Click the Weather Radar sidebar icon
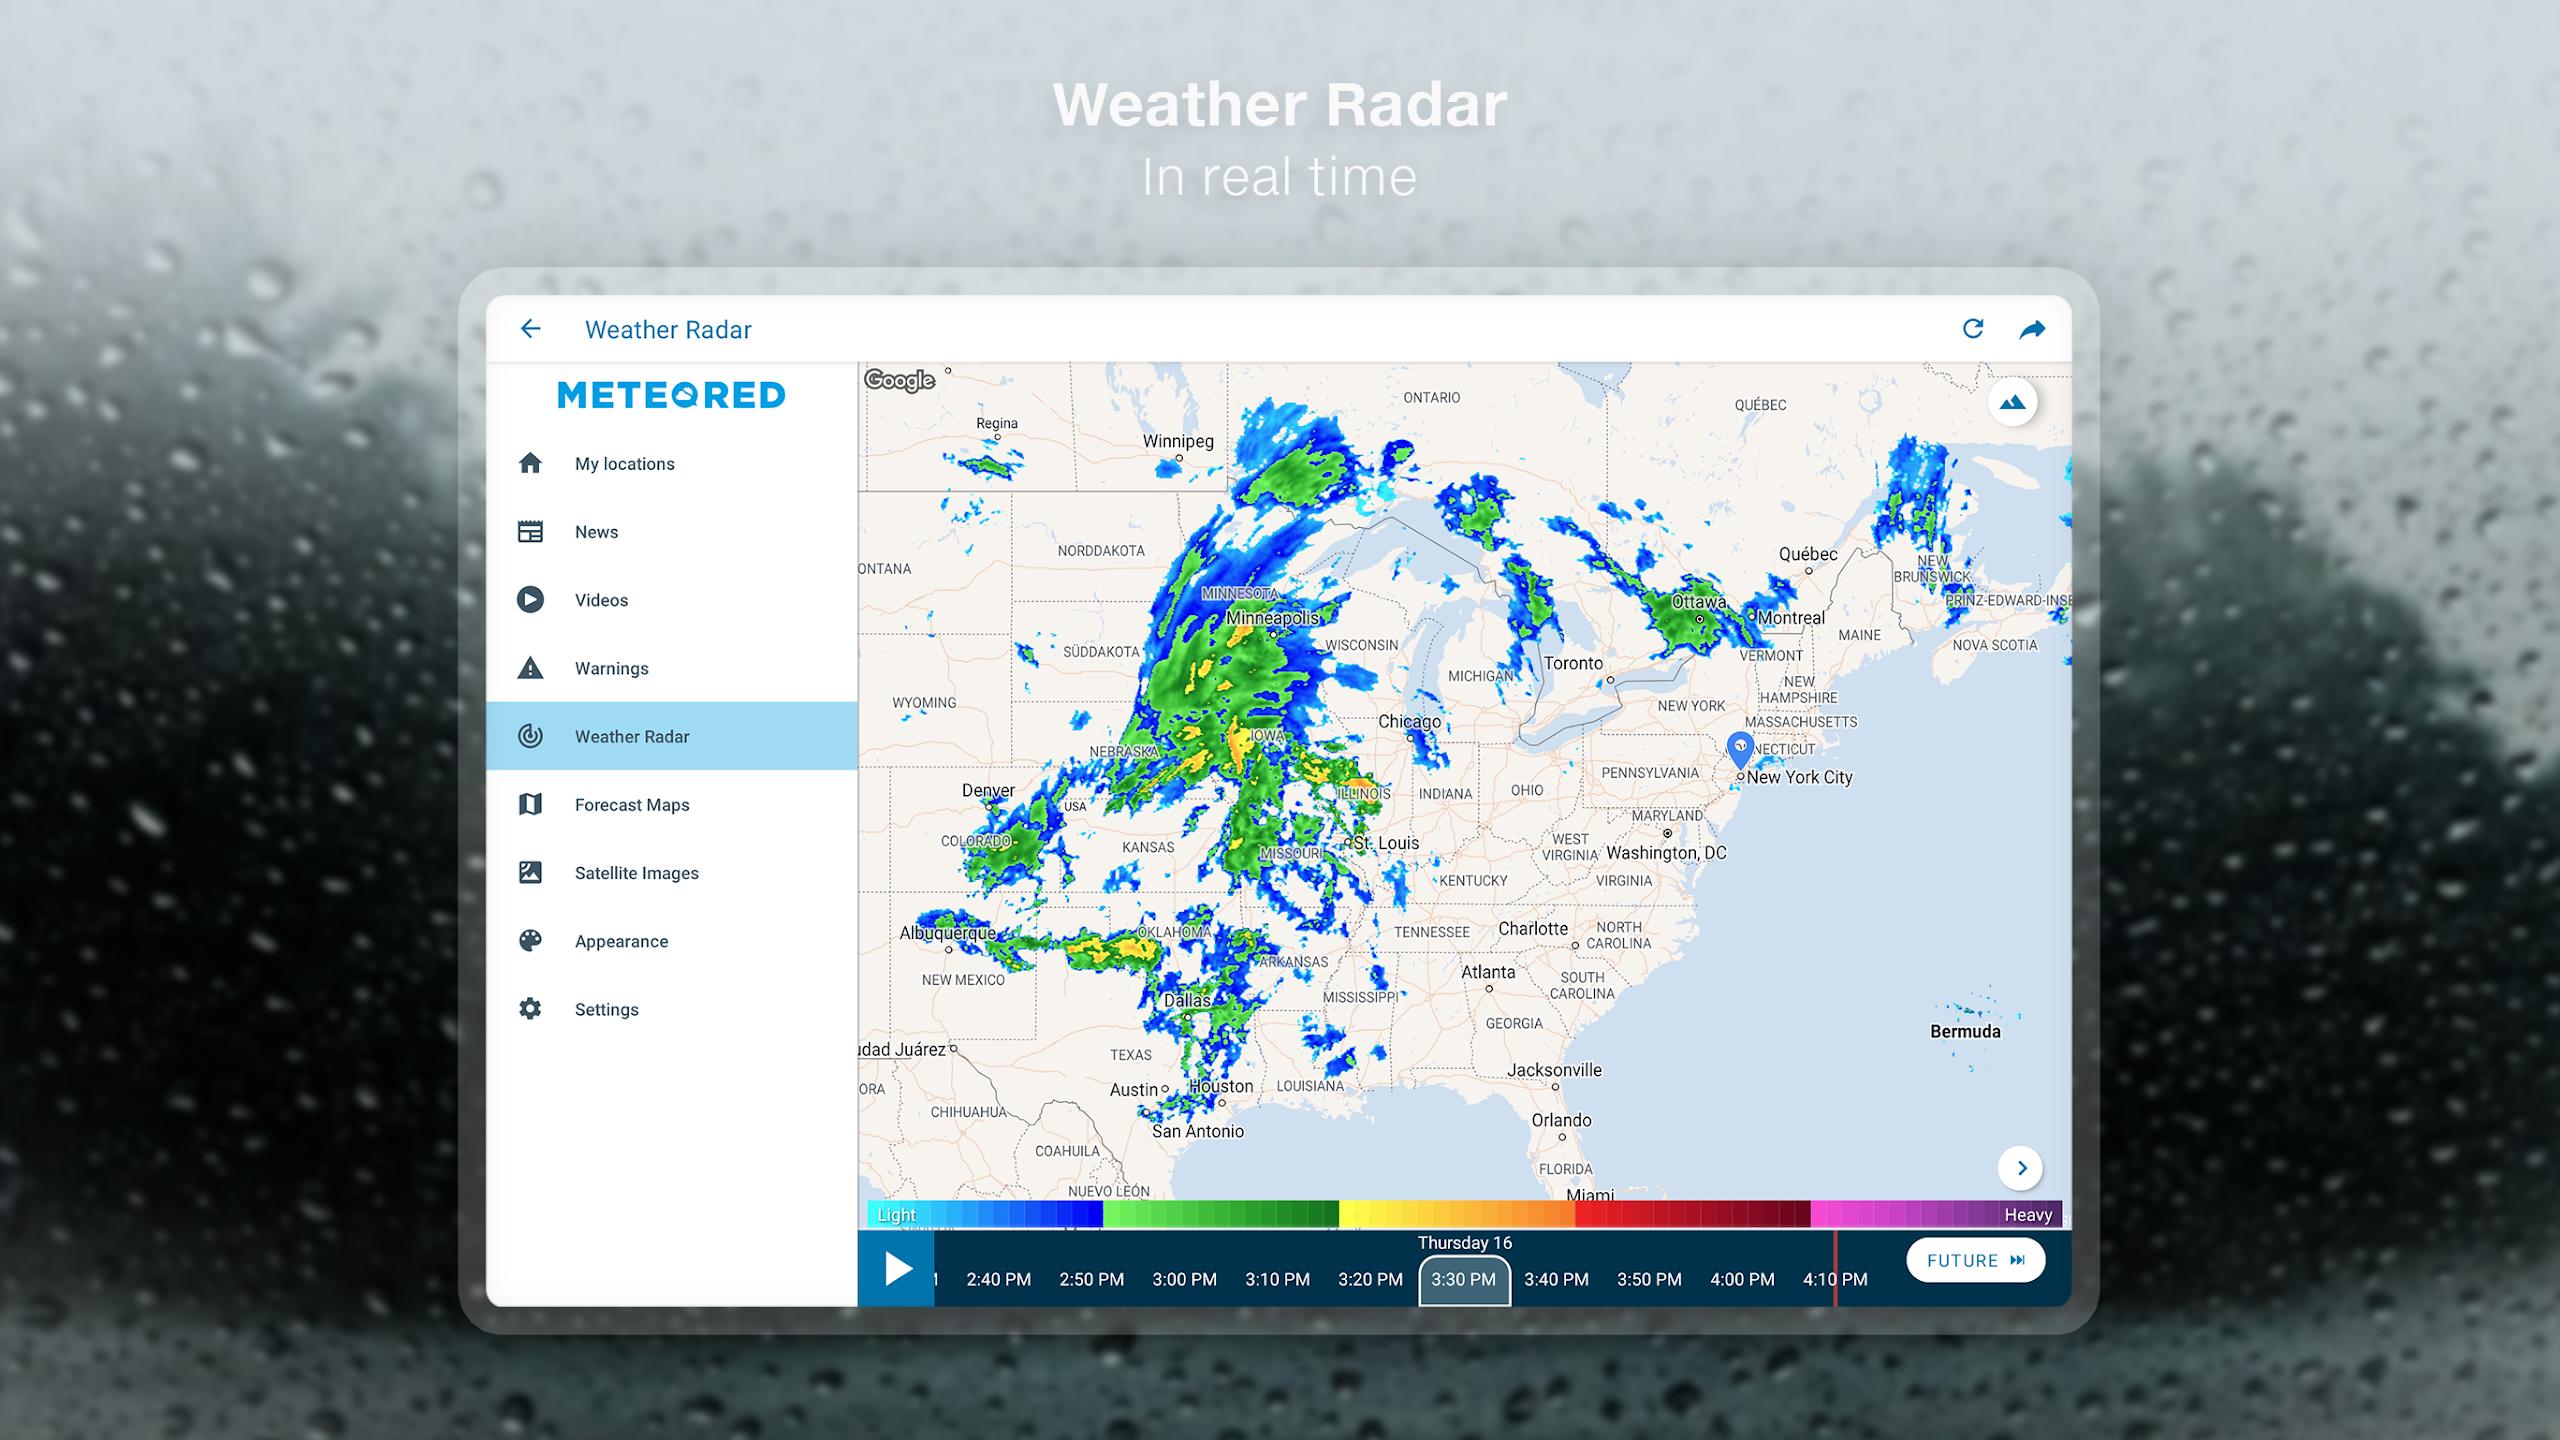Viewport: 2560px width, 1440px height. tap(529, 735)
